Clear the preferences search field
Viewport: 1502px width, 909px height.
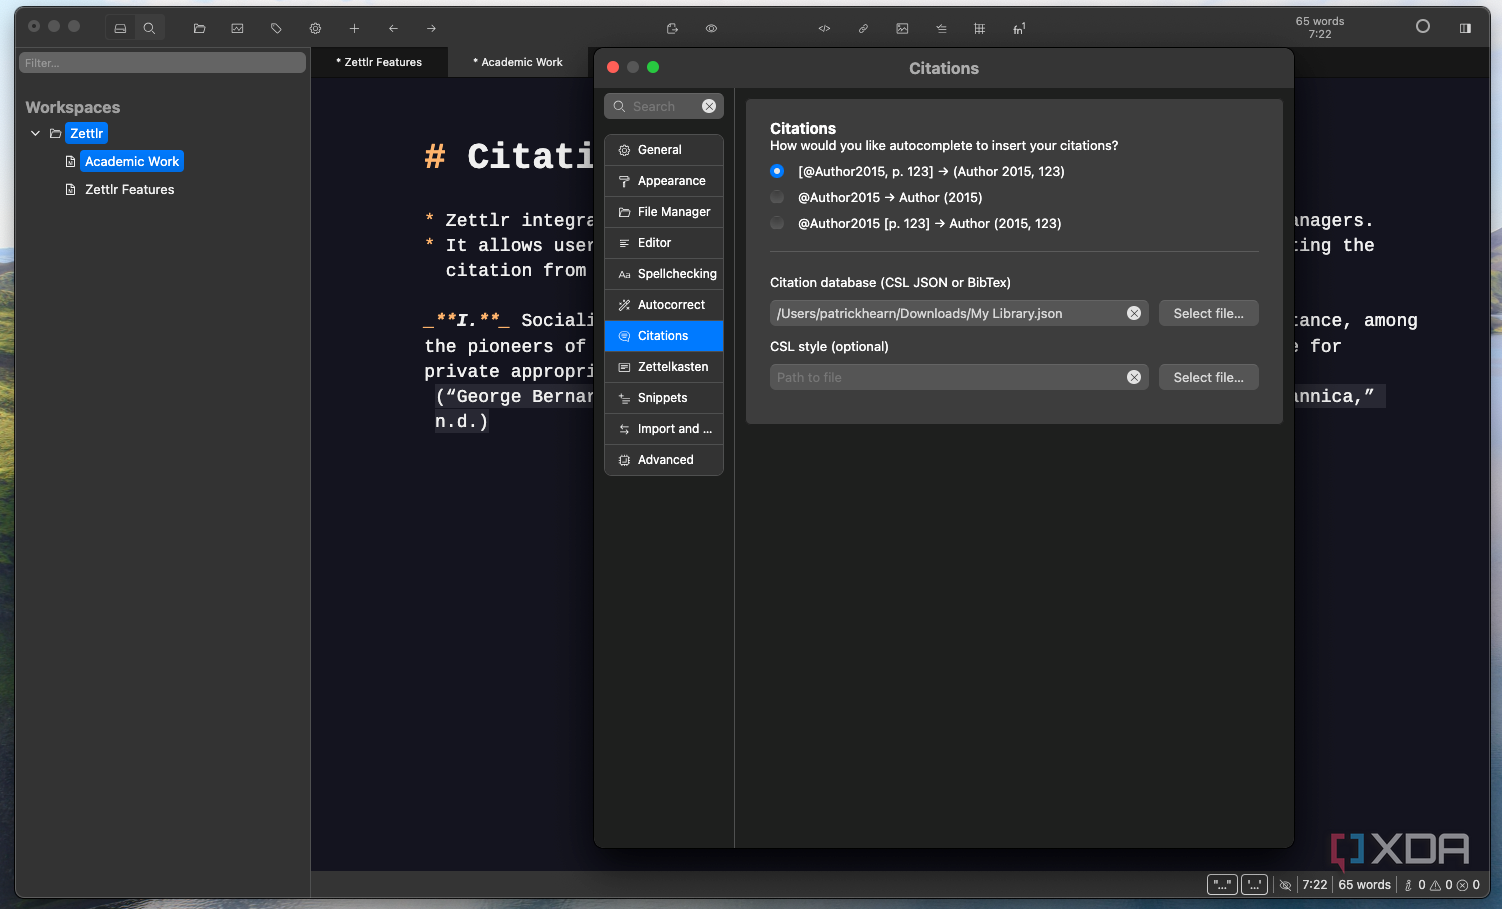click(709, 106)
